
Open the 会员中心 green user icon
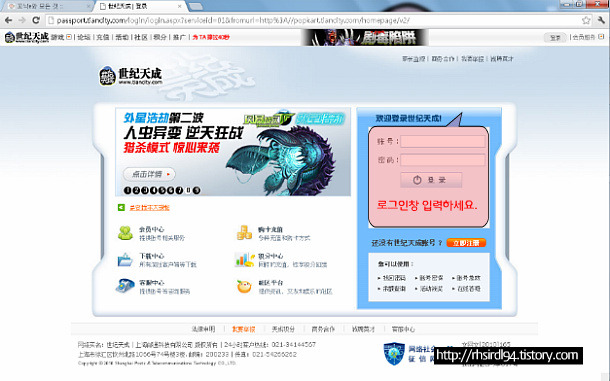point(125,233)
